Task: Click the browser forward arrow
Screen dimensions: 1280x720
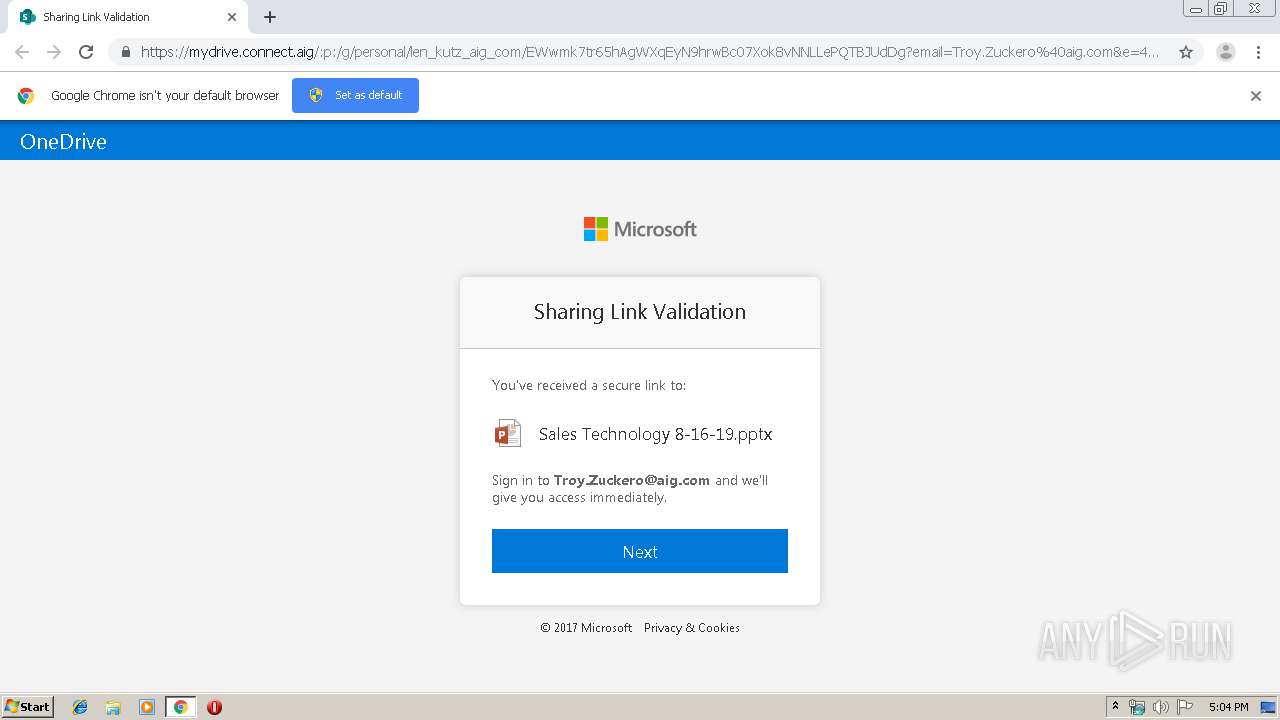Action: point(54,52)
